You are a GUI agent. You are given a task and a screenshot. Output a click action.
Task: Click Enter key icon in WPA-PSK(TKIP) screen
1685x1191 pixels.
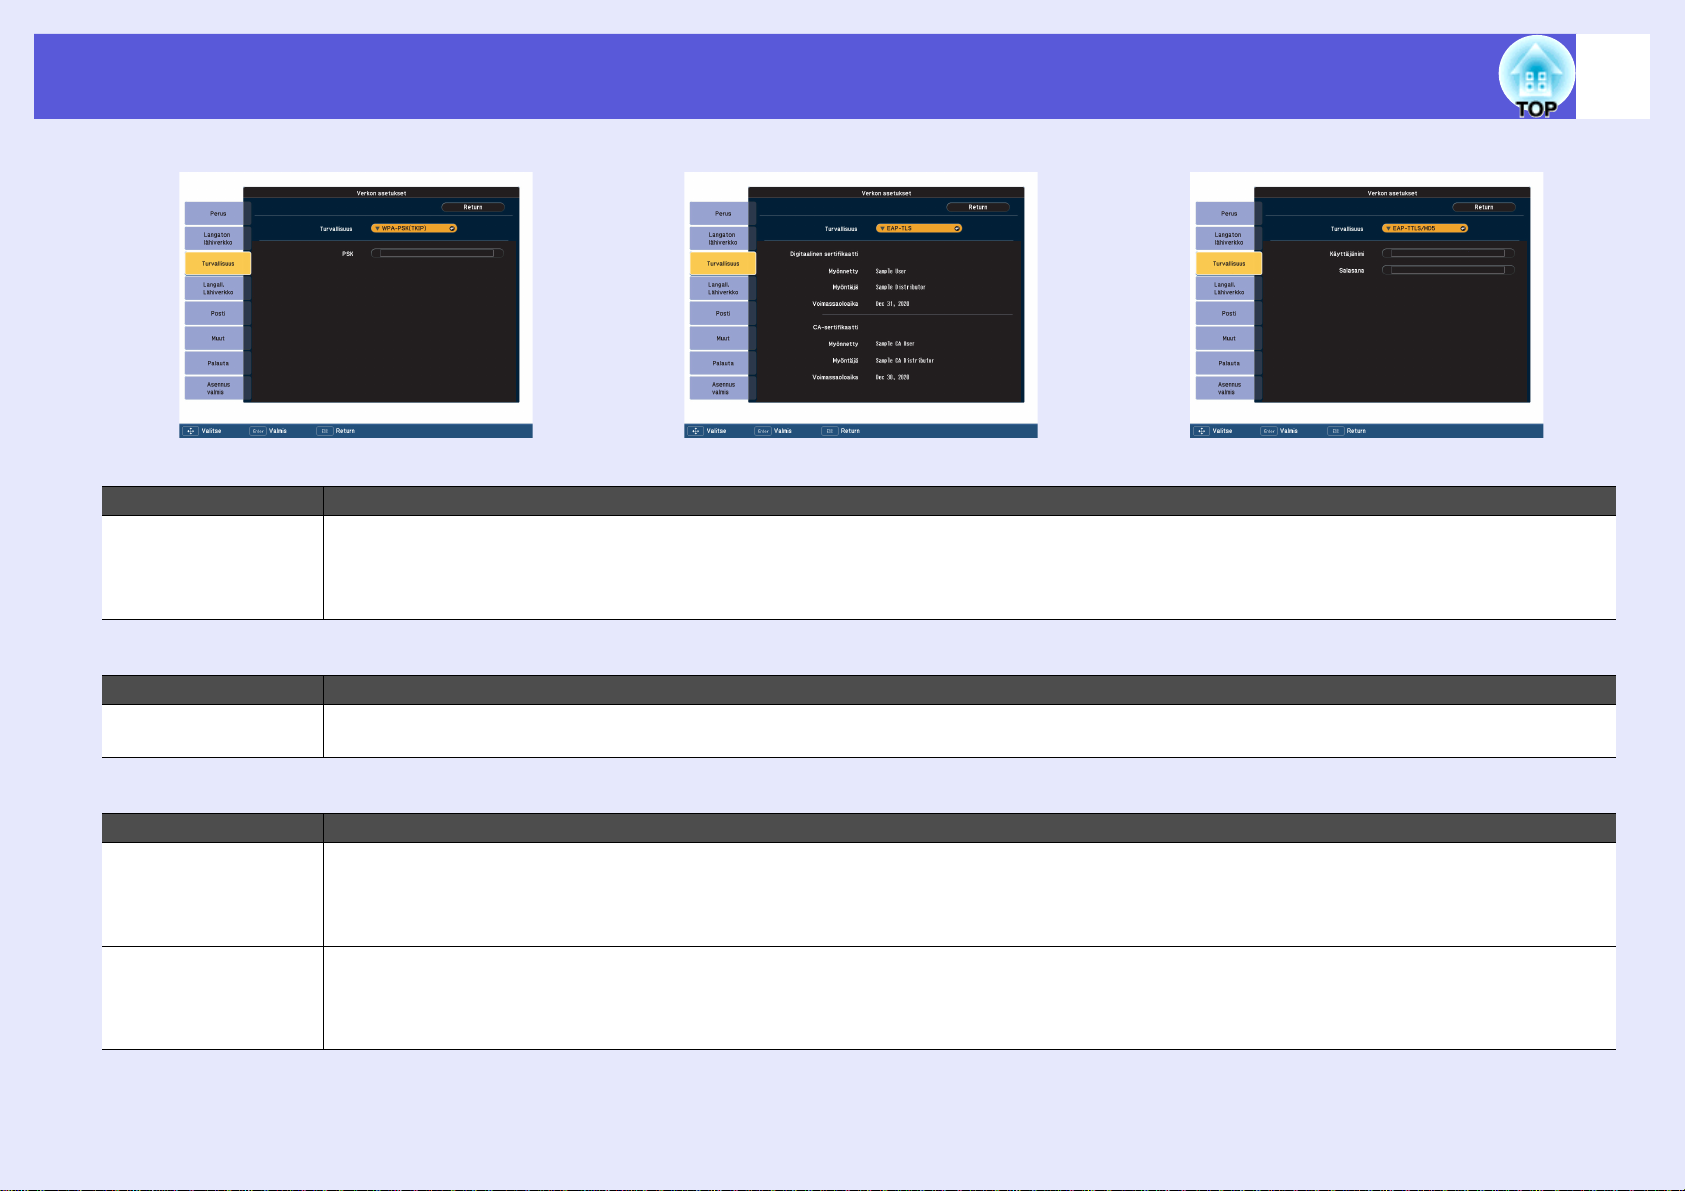pos(257,431)
